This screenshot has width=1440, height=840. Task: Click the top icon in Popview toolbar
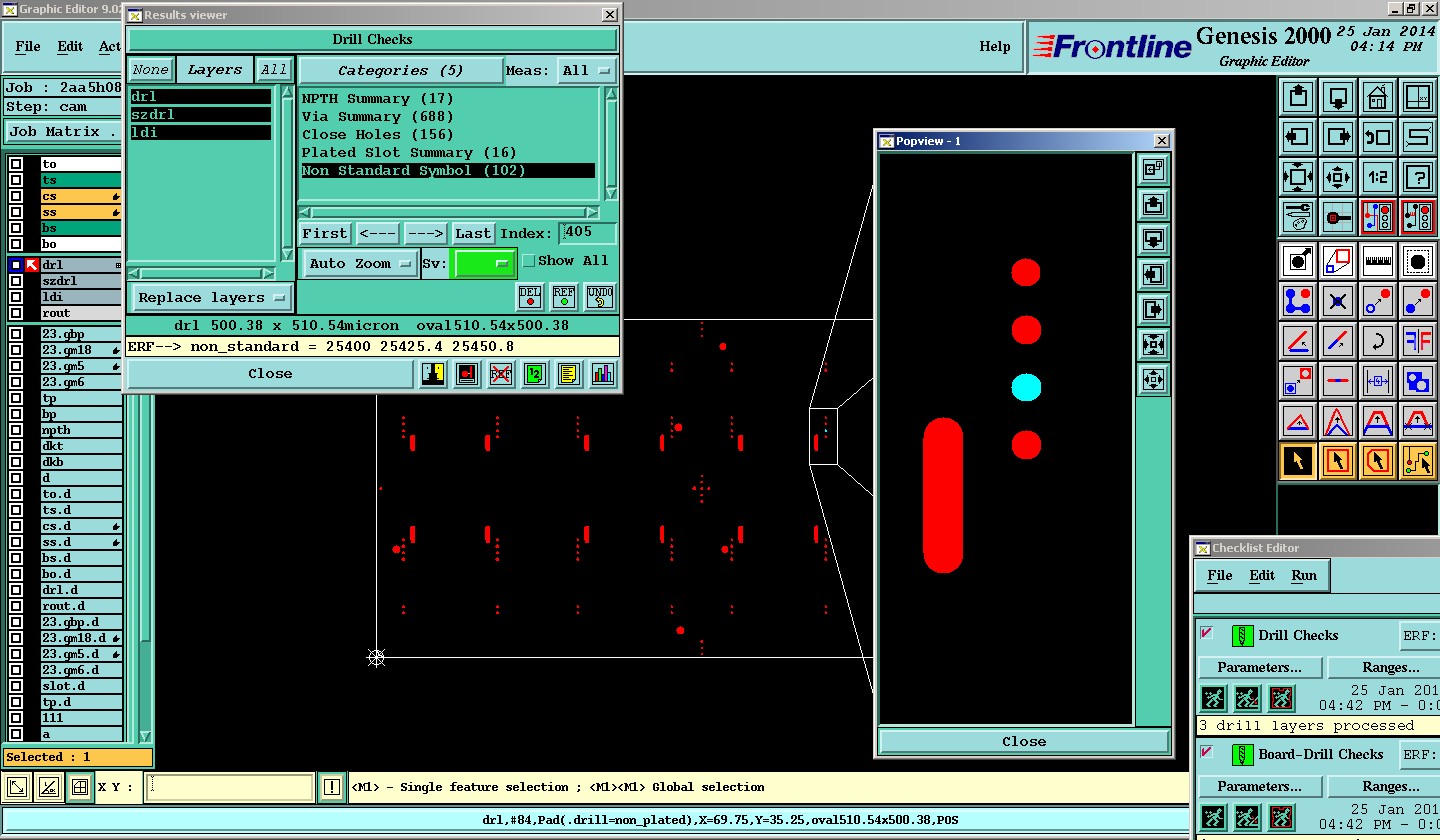(1153, 169)
